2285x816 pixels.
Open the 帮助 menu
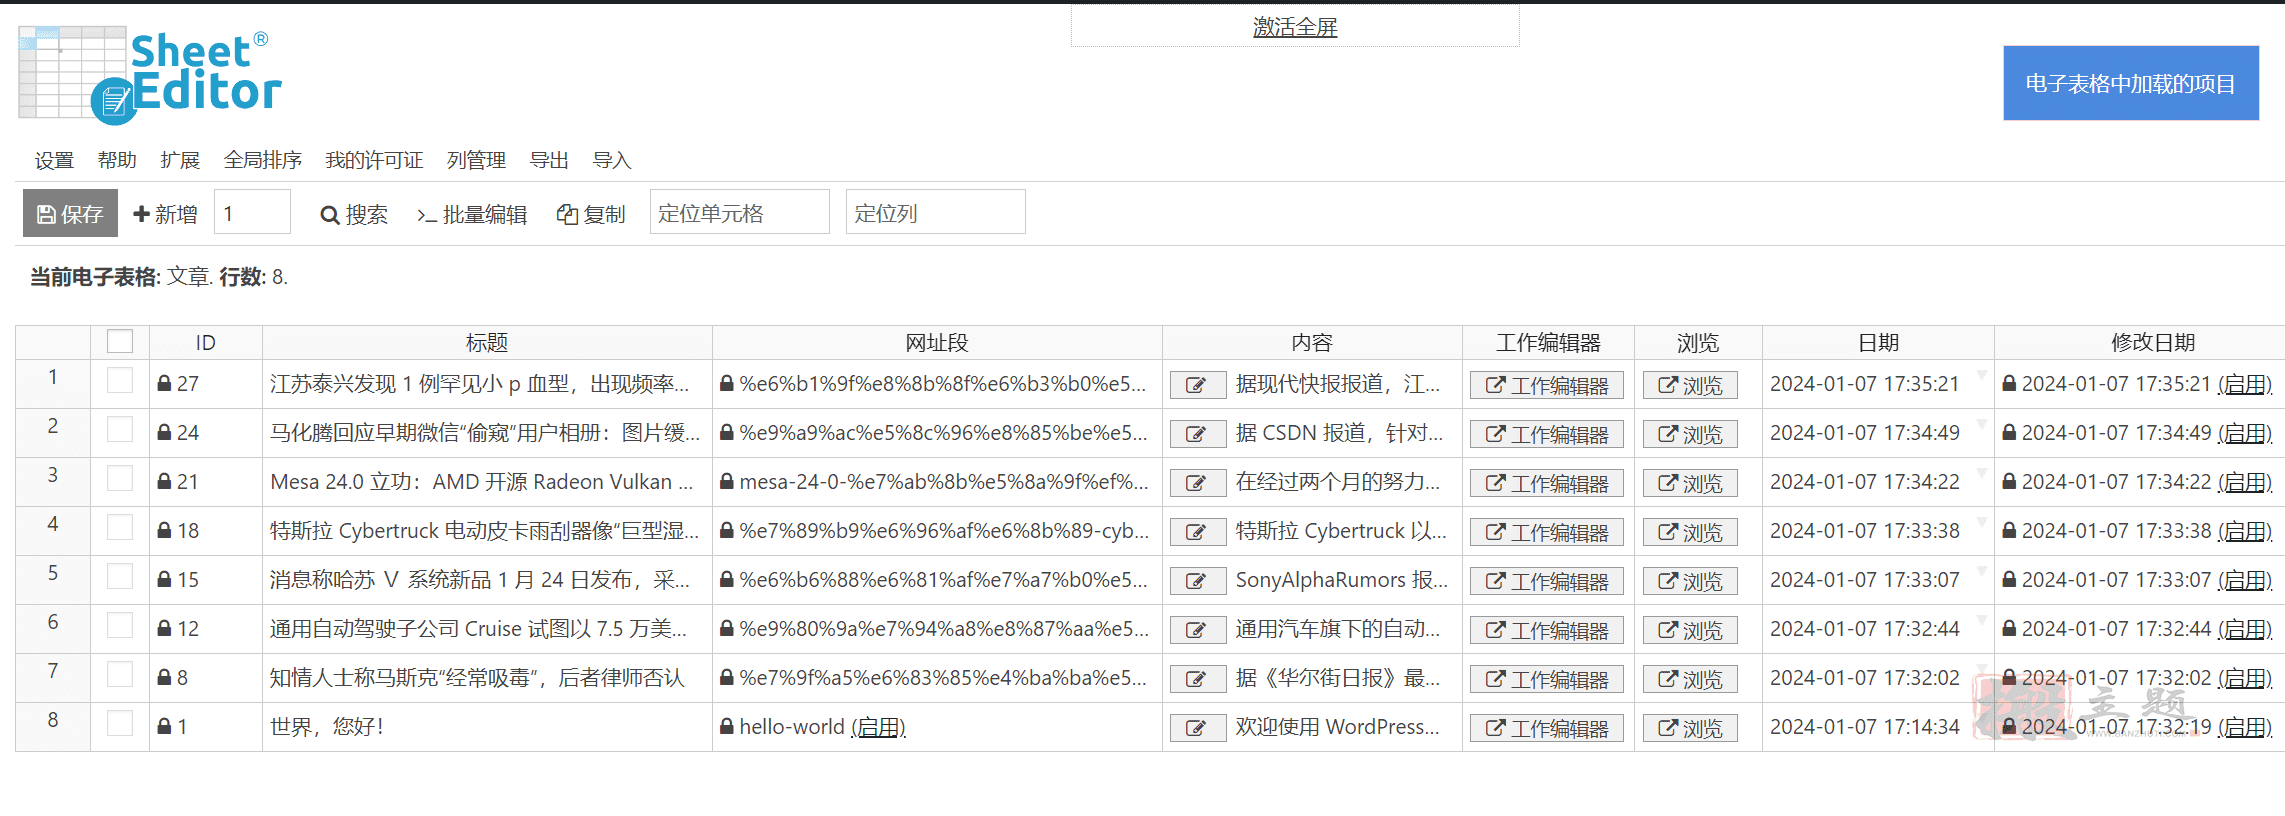(x=117, y=160)
